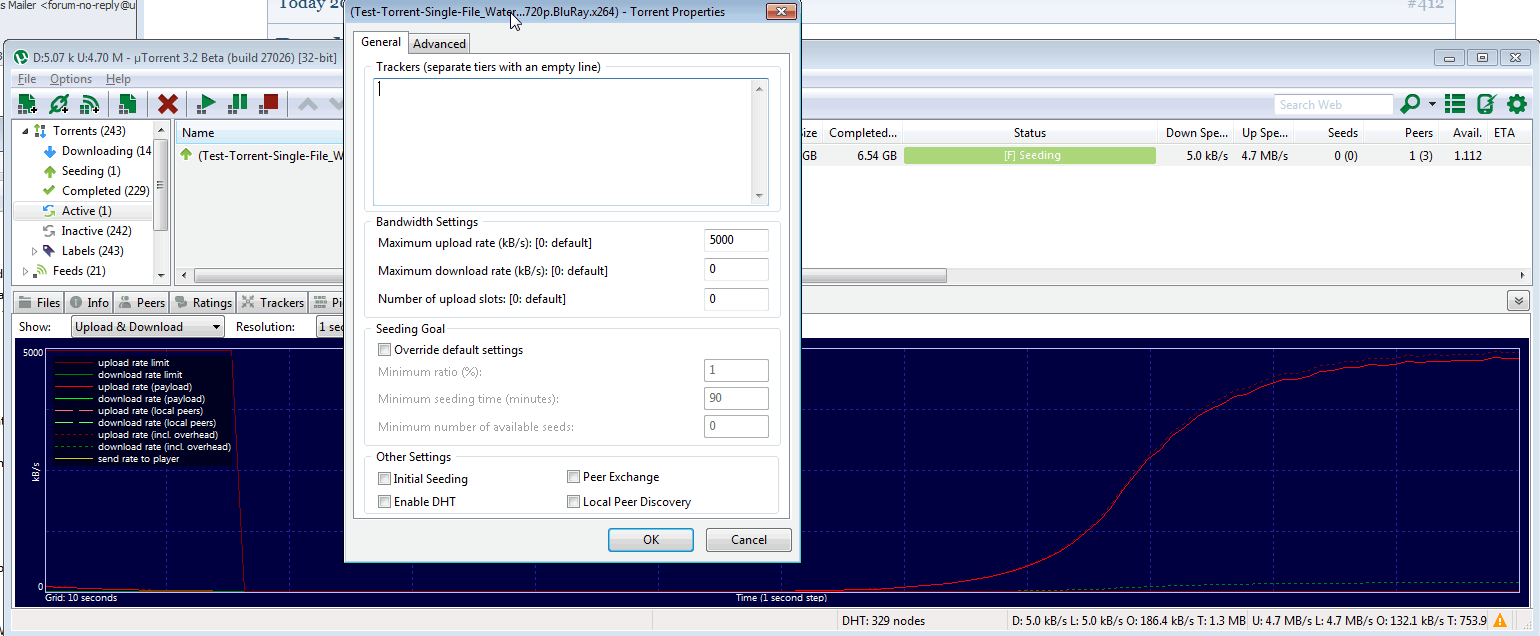
Task: Select the Inactive (242) category
Action: click(x=86, y=231)
